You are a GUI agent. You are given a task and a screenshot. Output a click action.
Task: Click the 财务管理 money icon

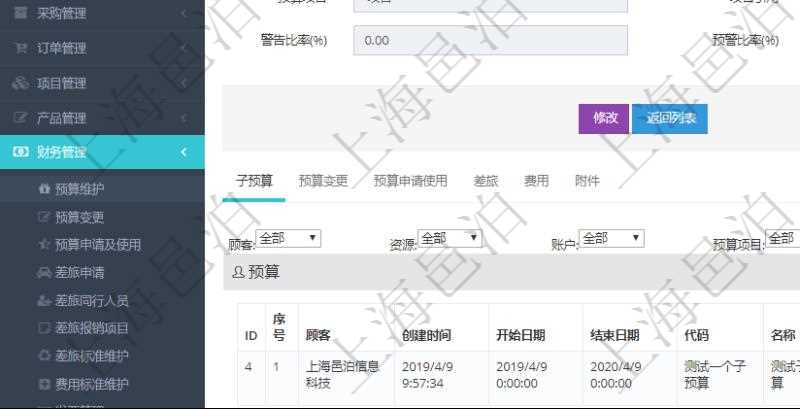tap(20, 152)
